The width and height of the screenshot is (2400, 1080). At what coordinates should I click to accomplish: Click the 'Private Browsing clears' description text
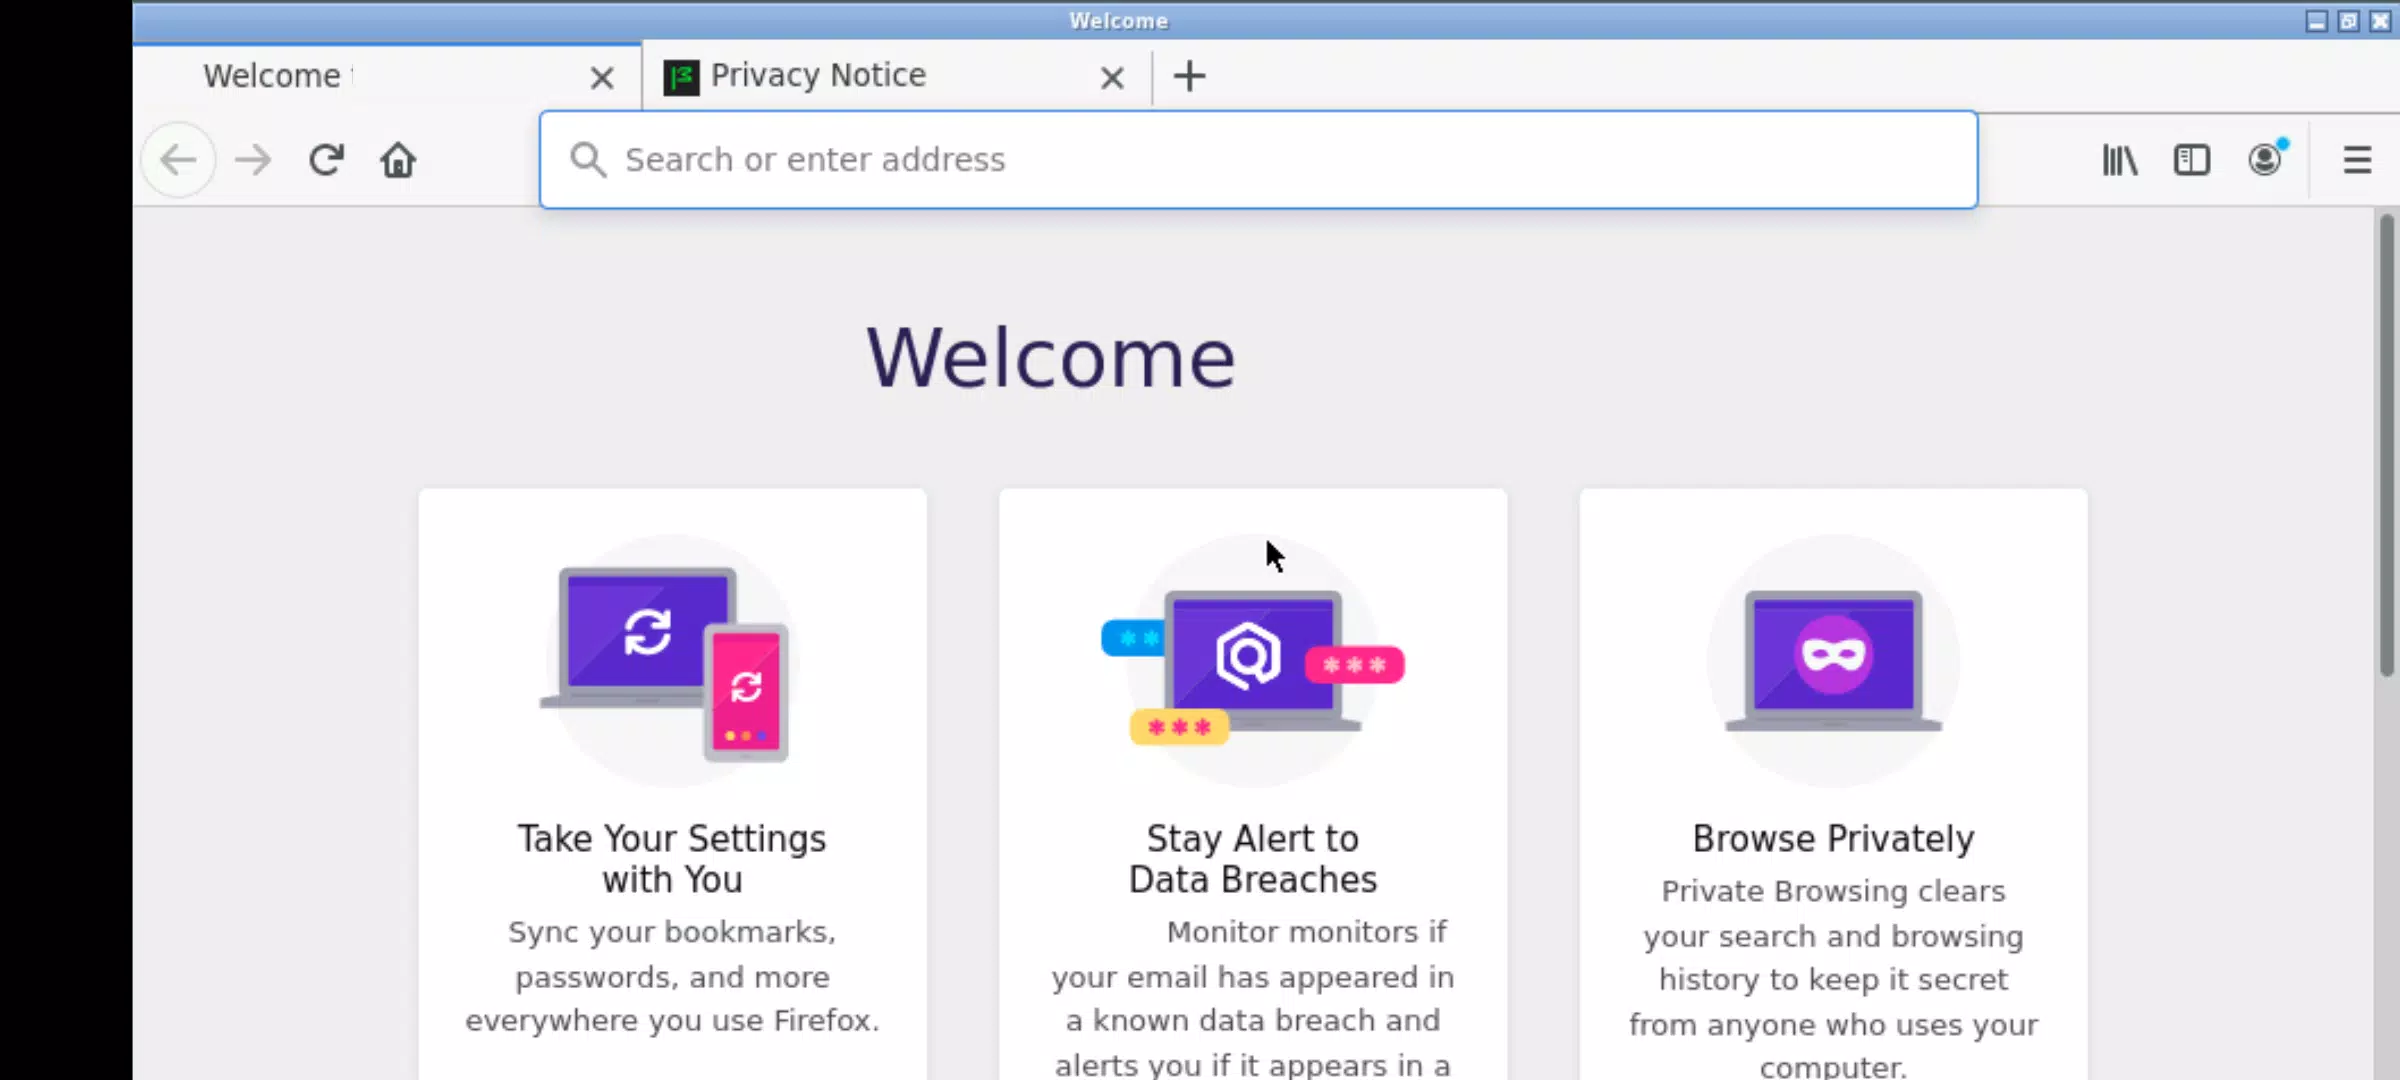pyautogui.click(x=1833, y=978)
